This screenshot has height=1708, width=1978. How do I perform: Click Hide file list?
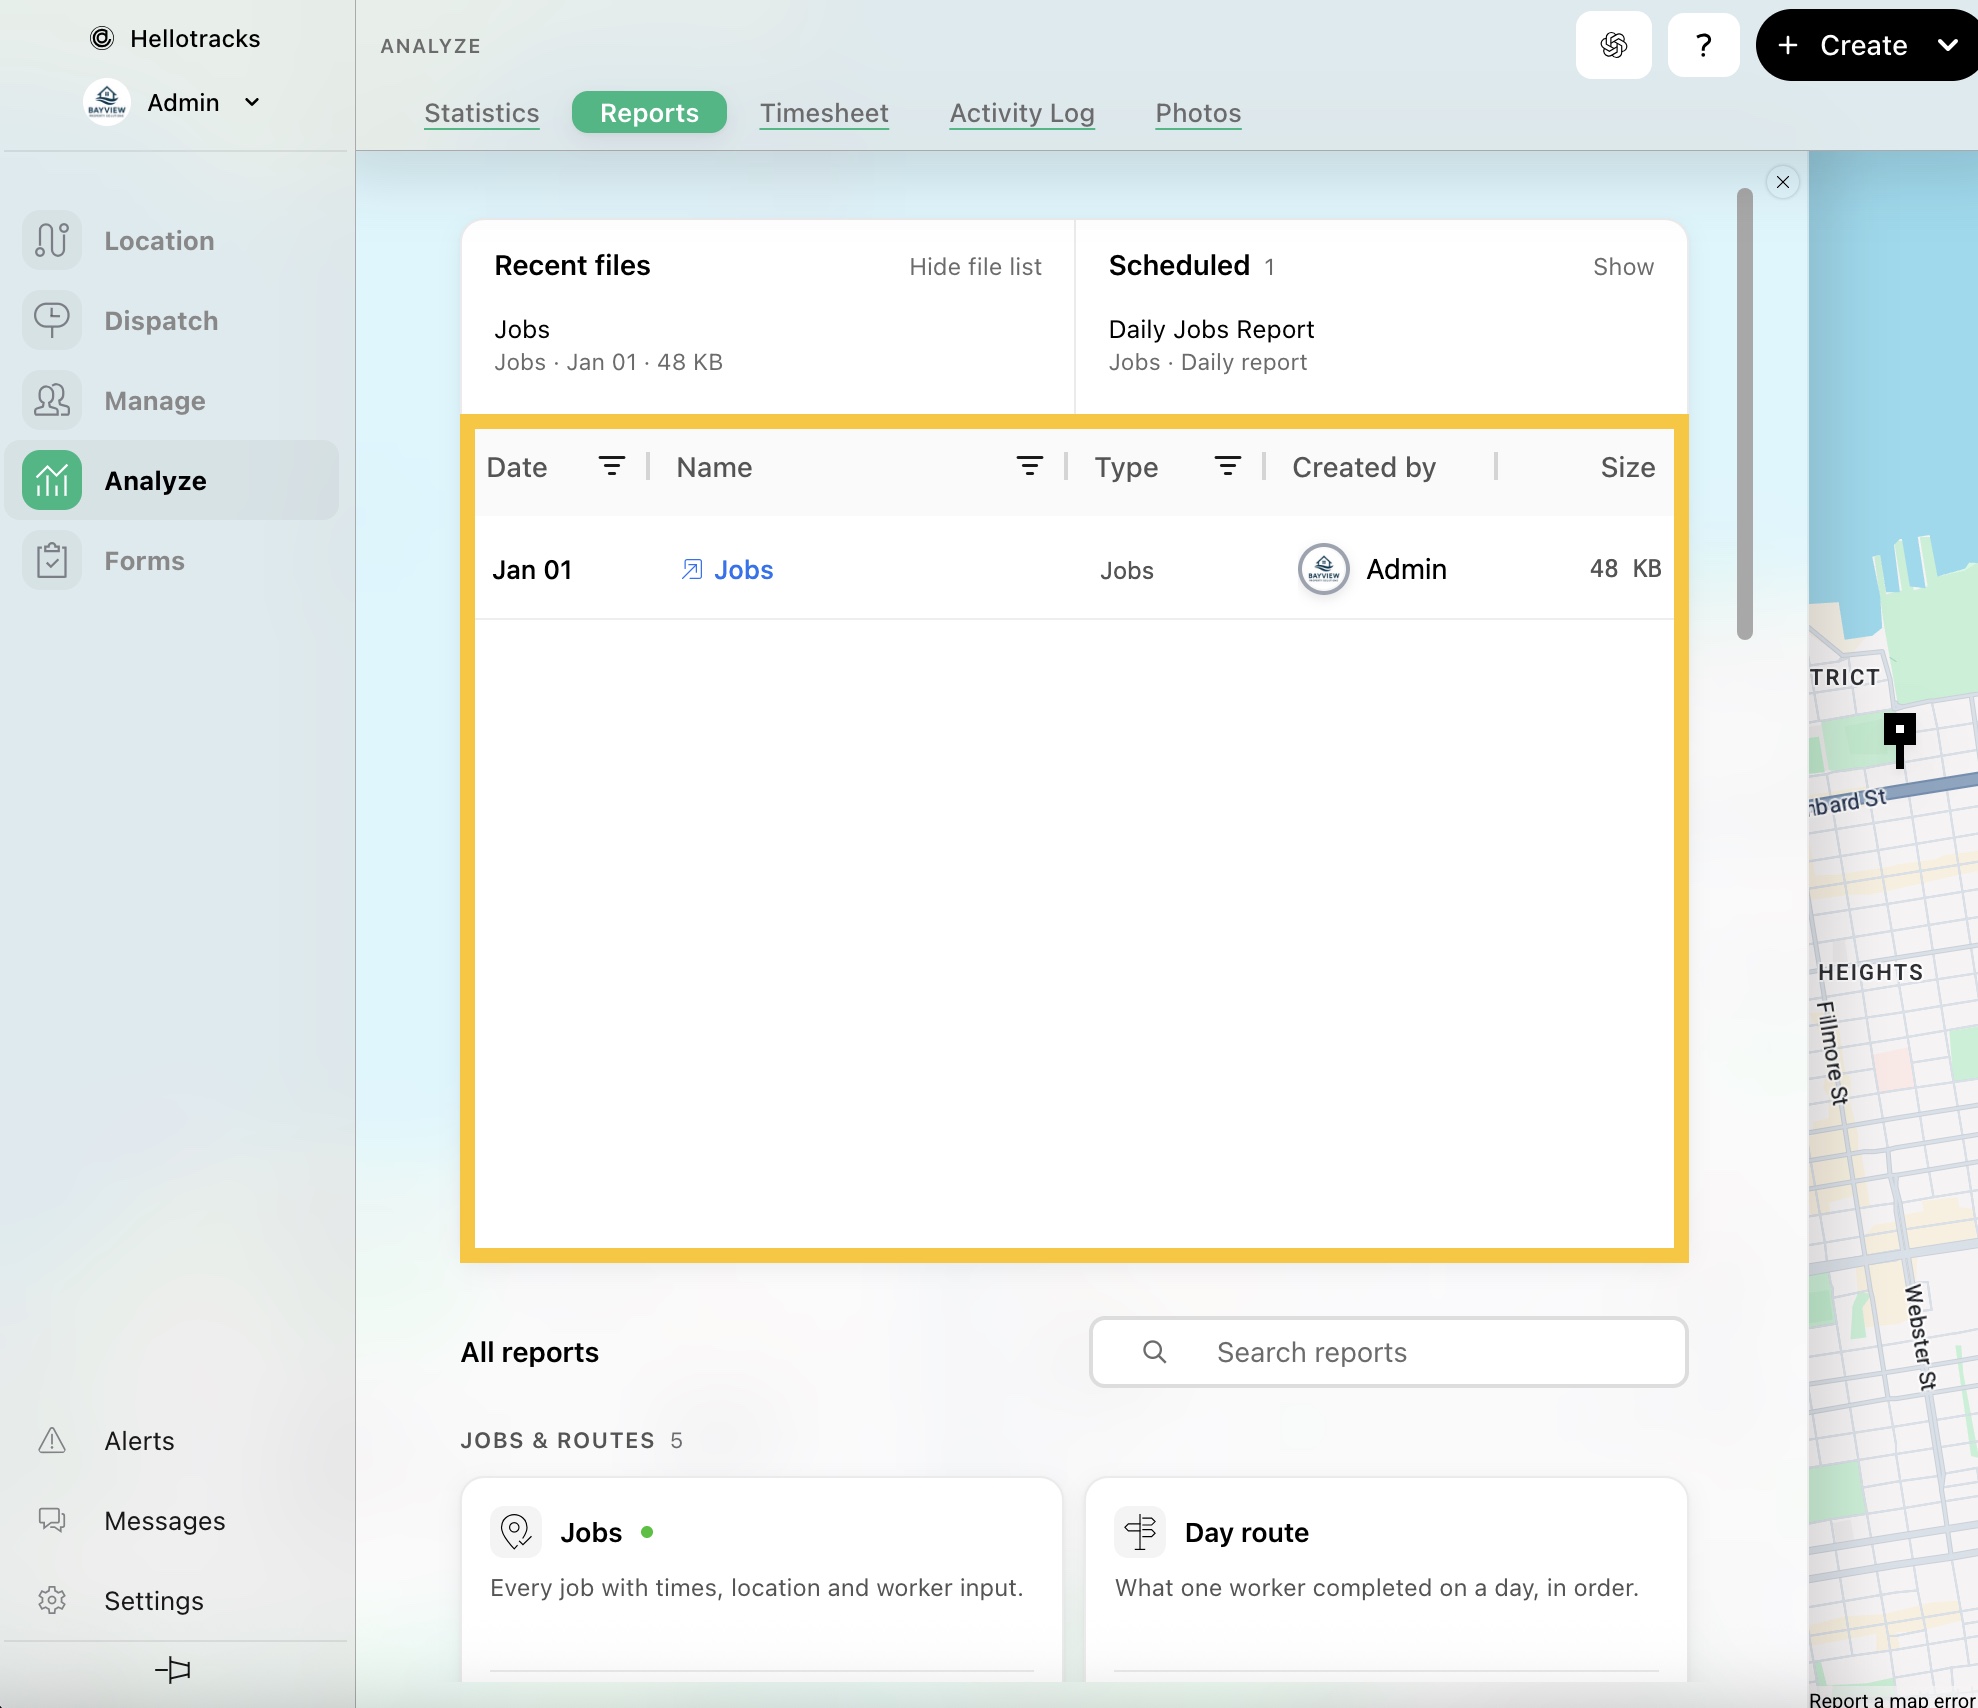pyautogui.click(x=975, y=267)
